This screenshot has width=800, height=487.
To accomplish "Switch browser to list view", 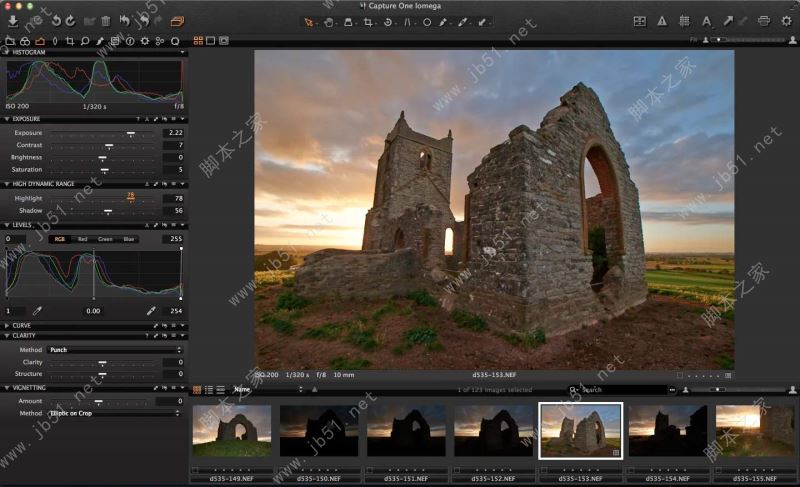I will tap(209, 390).
